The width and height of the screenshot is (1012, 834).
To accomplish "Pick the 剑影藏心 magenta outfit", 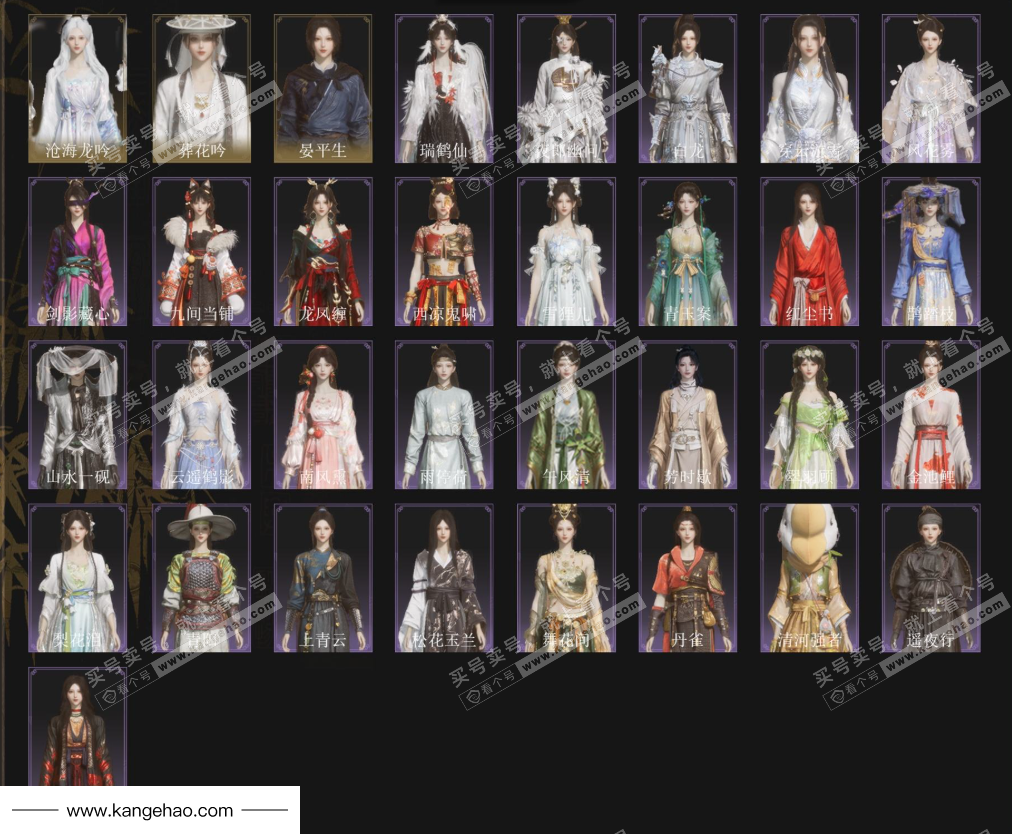I will [78, 252].
